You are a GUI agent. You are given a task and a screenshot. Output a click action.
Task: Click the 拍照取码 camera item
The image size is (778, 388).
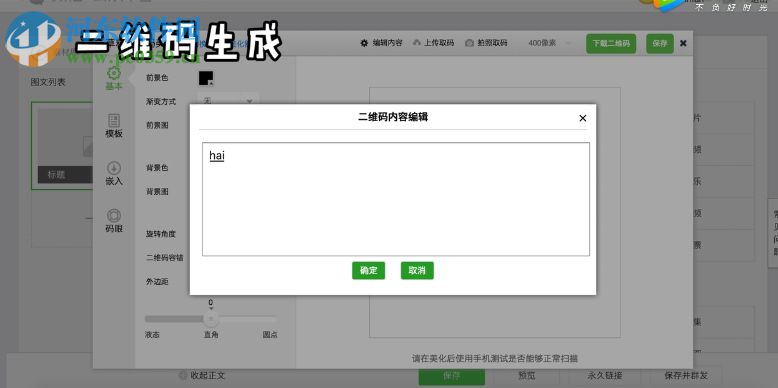point(486,43)
